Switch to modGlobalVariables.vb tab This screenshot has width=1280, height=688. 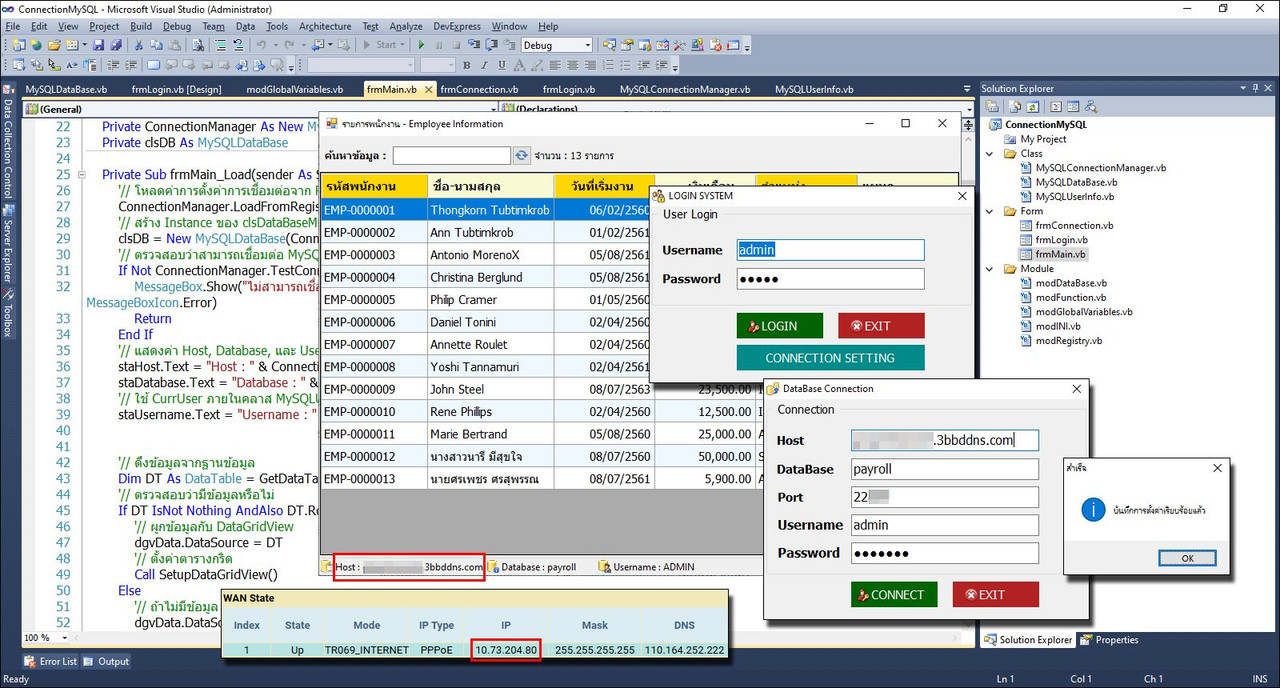[x=295, y=89]
